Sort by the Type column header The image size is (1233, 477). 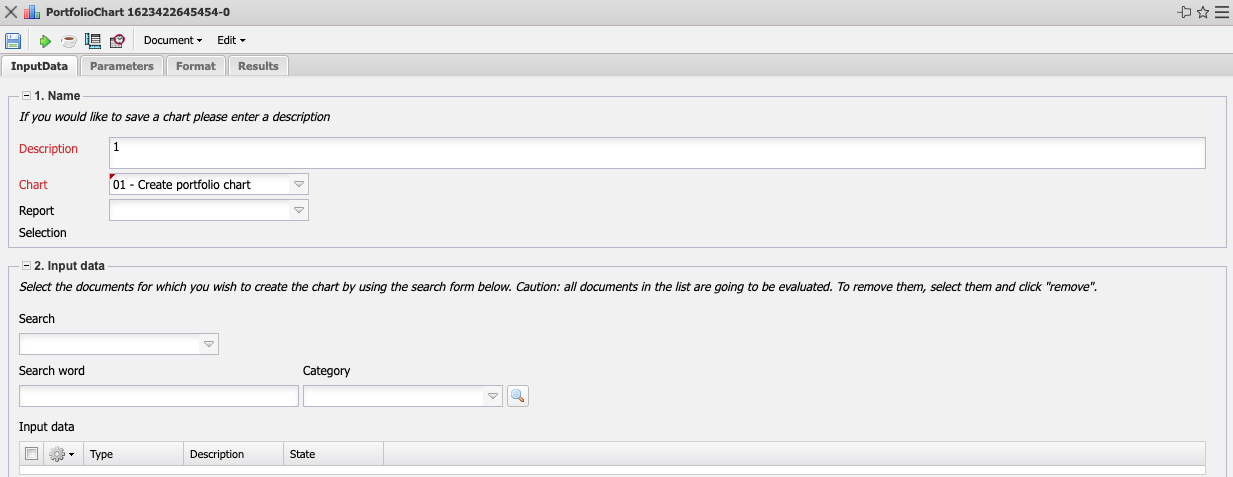[134, 454]
